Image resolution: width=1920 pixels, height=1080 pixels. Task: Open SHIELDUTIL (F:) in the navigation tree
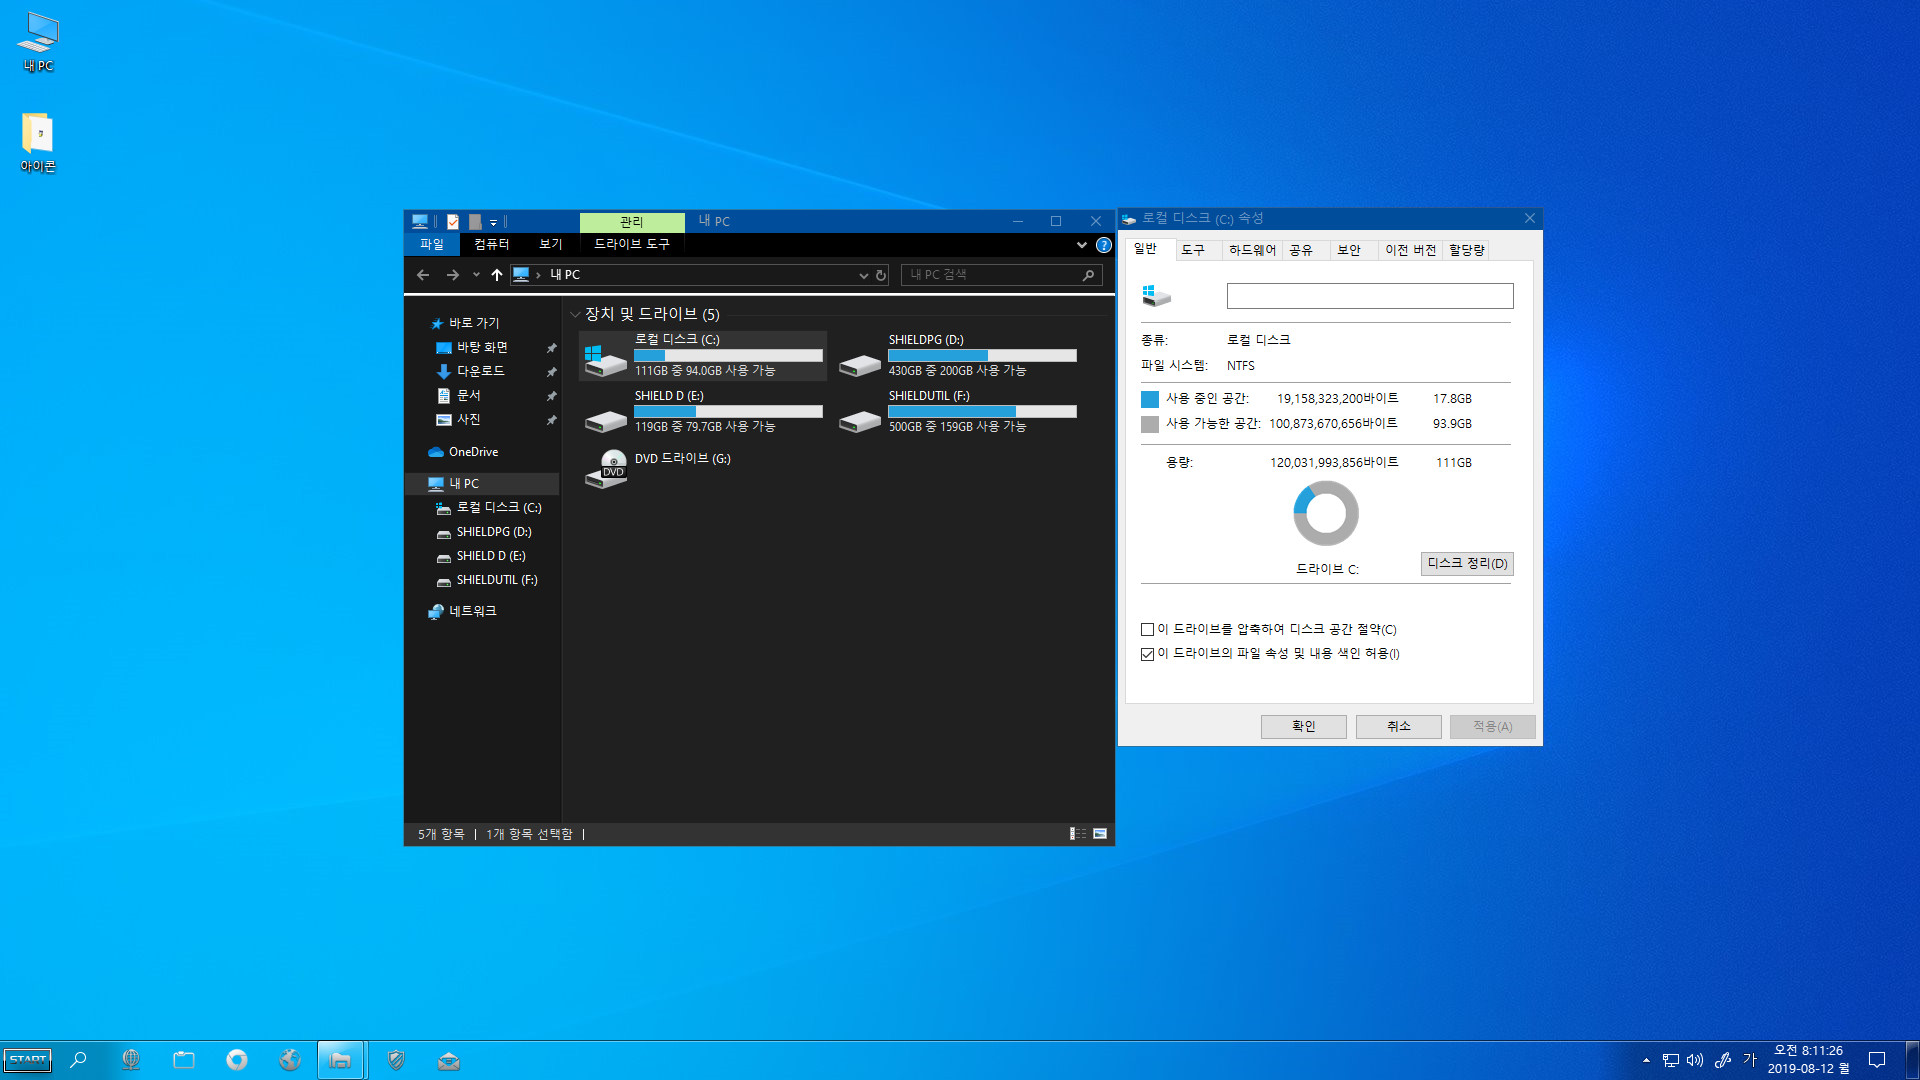pyautogui.click(x=497, y=580)
